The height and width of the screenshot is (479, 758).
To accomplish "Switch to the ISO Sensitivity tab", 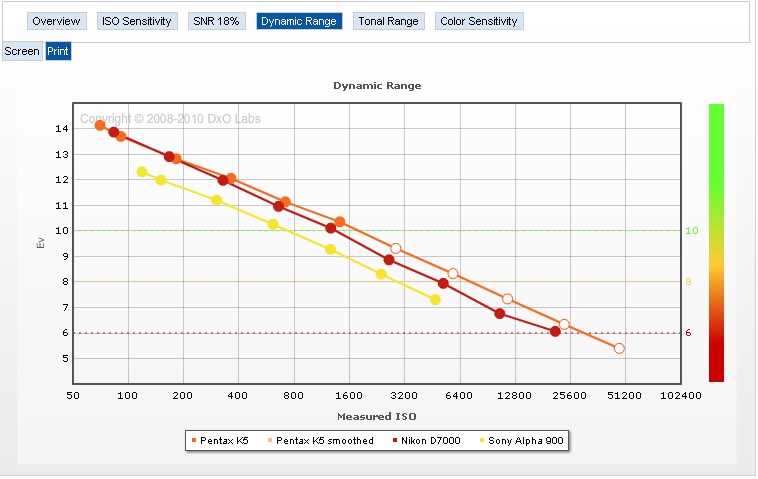I will click(x=137, y=21).
